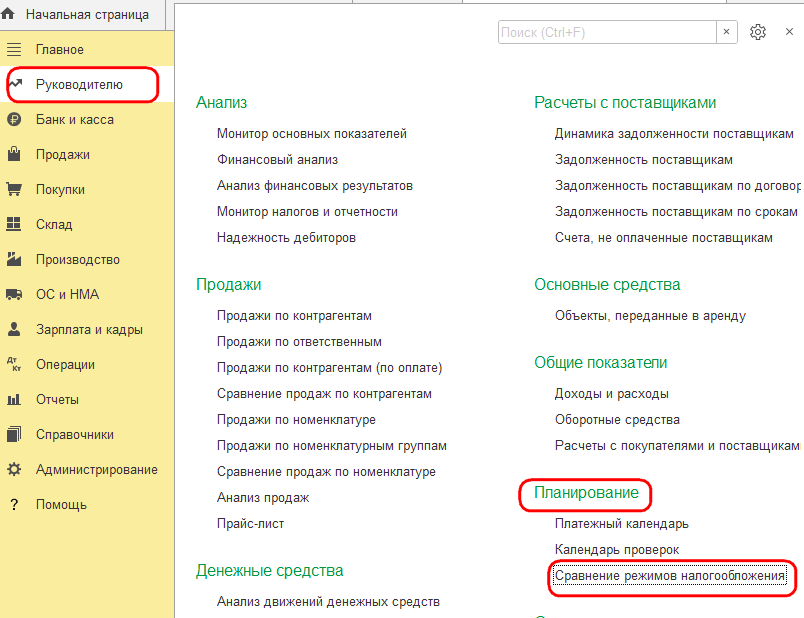Screen dimensions: 804x618
Task: Open Доходы и расходы report
Action: [612, 393]
